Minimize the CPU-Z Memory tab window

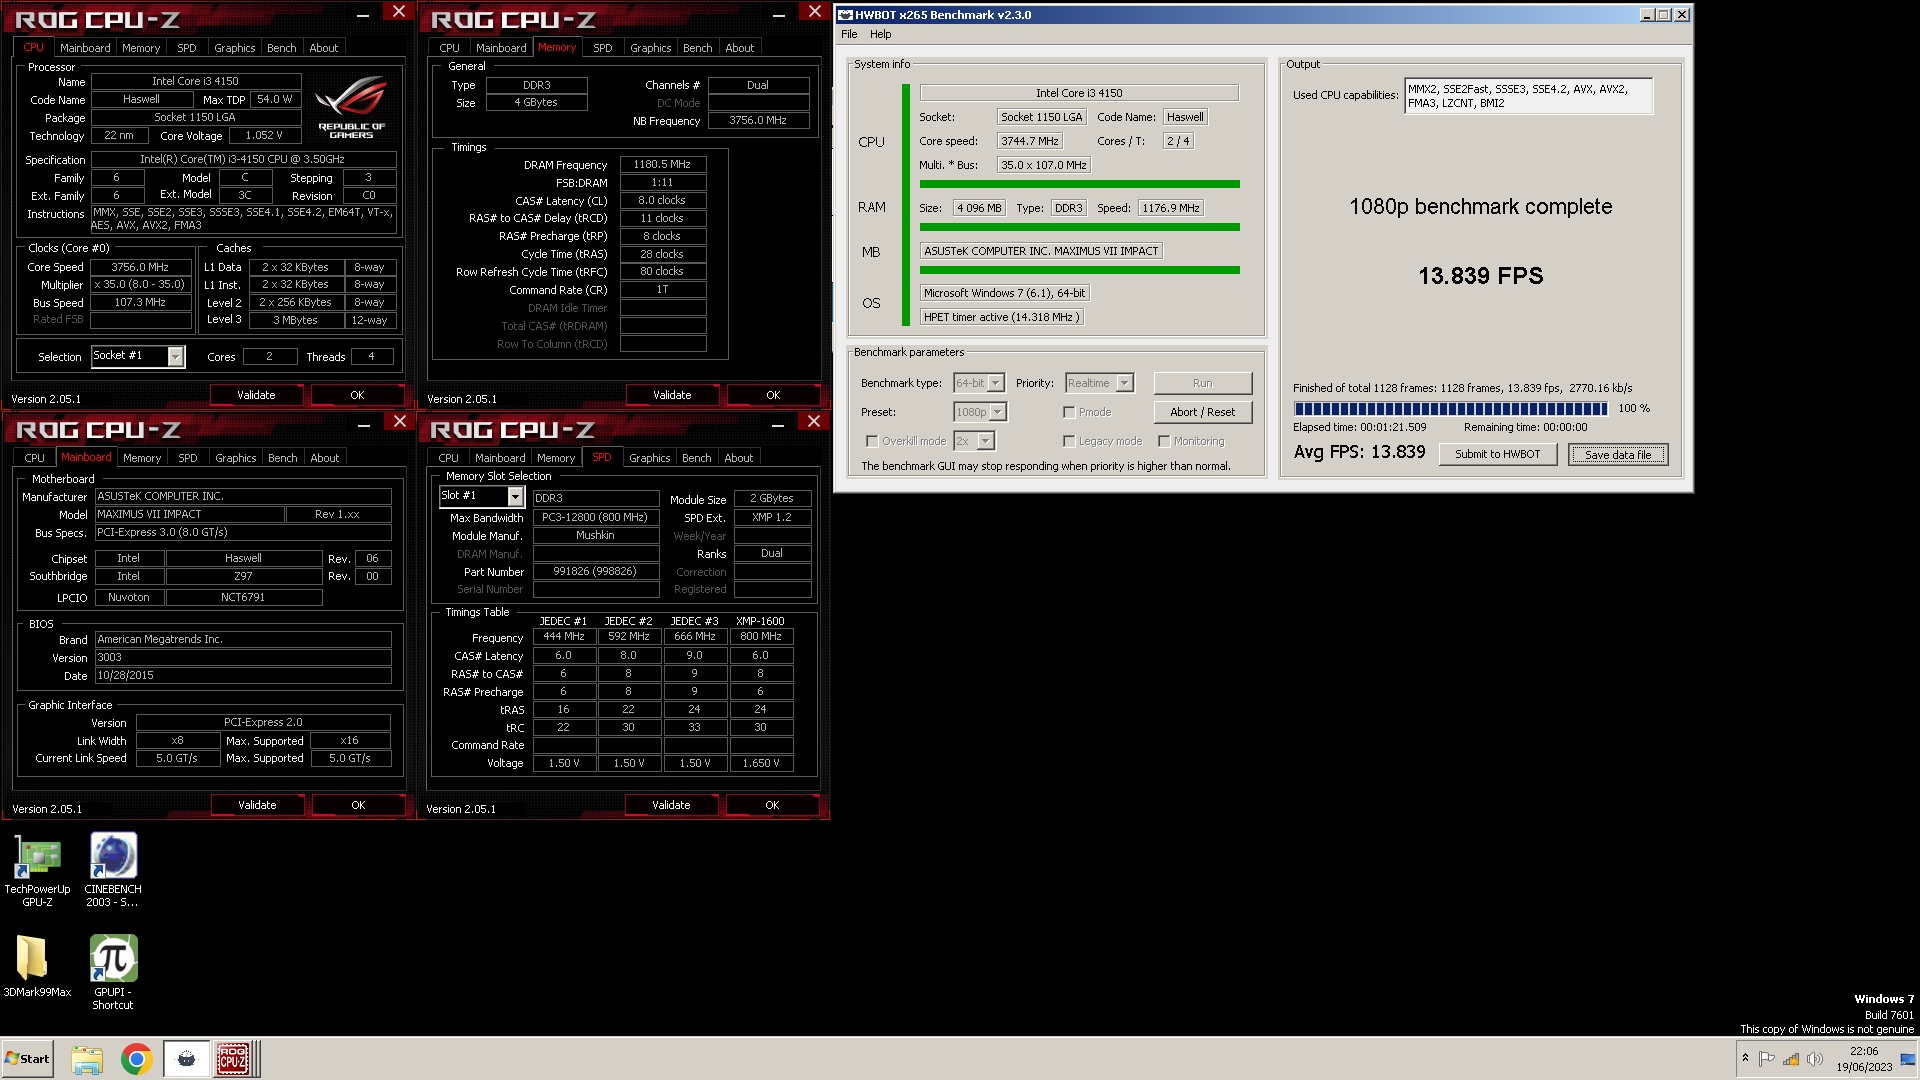click(x=779, y=16)
